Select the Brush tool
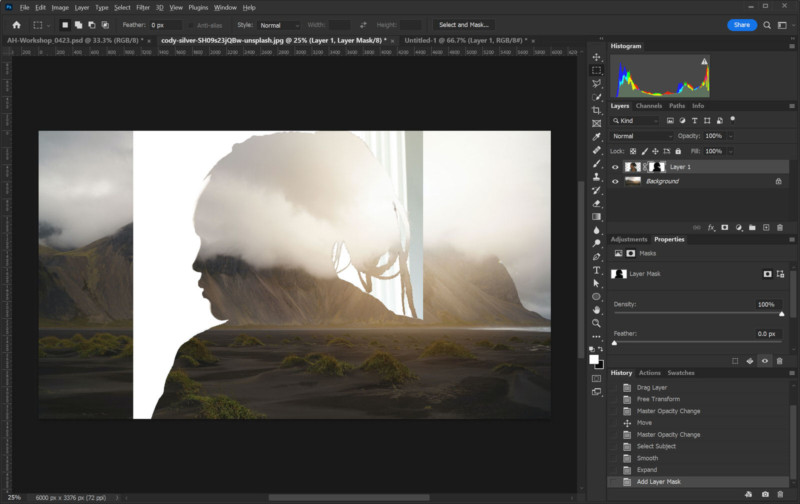This screenshot has width=800, height=504. tap(596, 163)
